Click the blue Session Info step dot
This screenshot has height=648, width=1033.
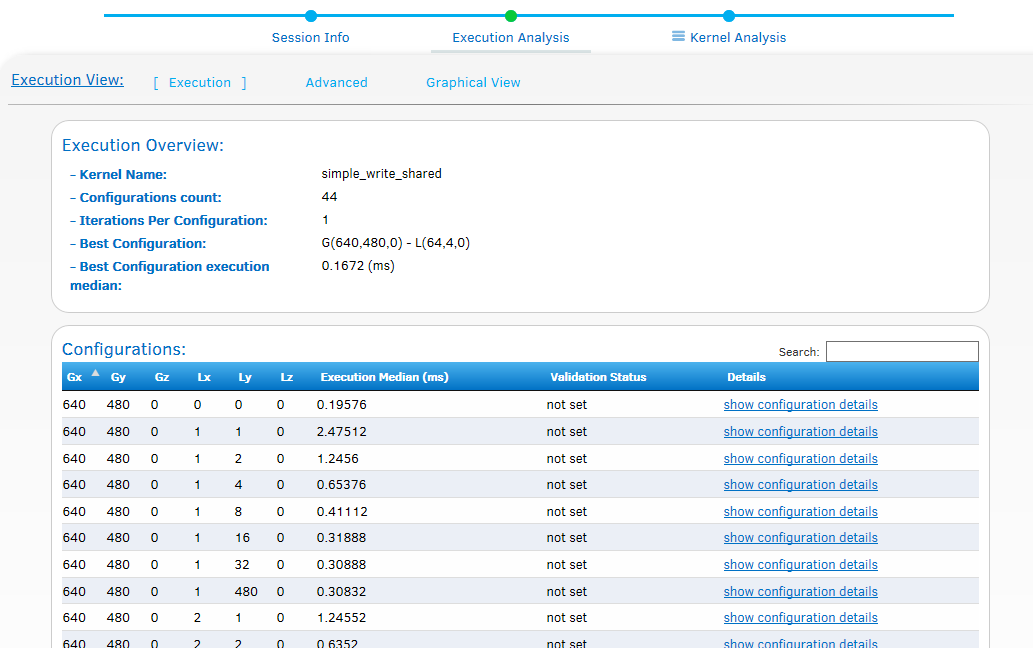[311, 16]
